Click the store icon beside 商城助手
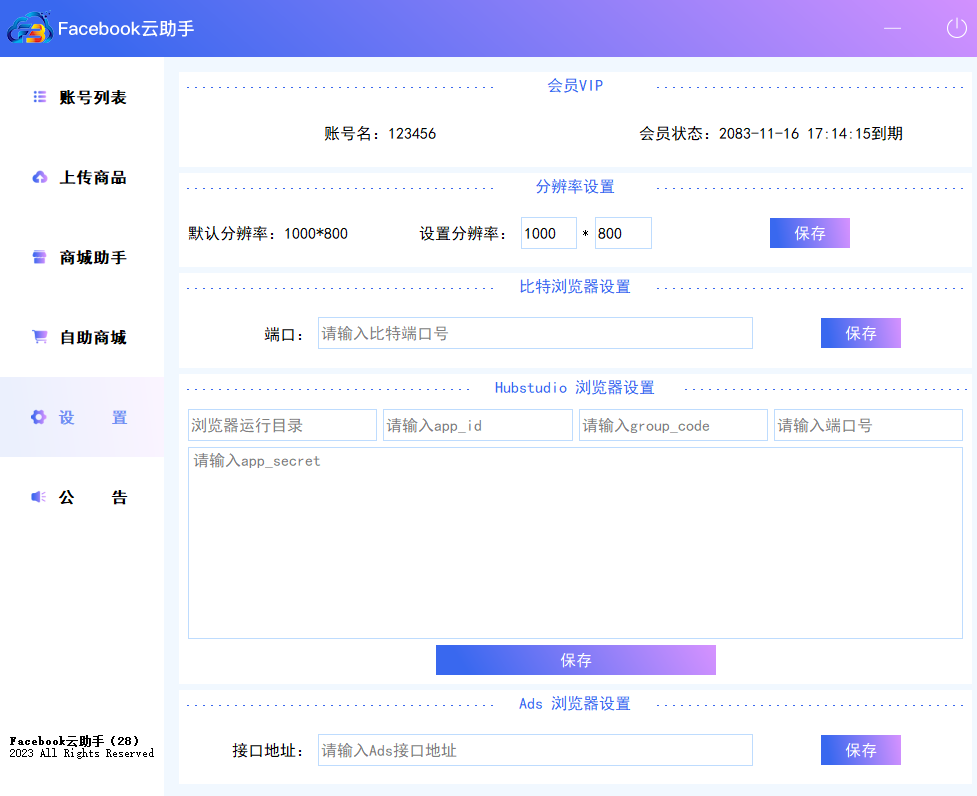The image size is (977, 796). pos(40,257)
